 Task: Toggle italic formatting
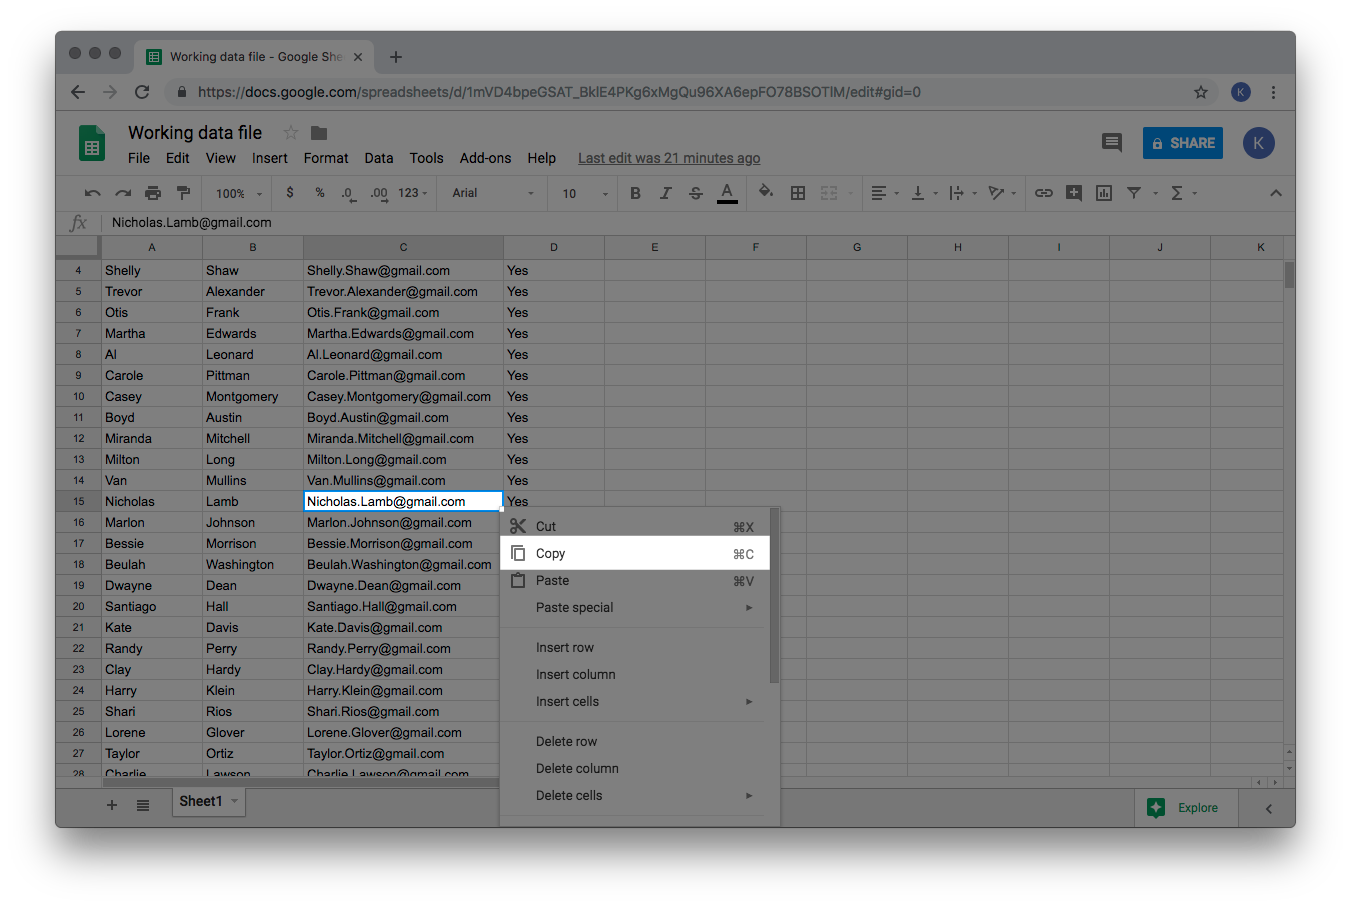(665, 193)
